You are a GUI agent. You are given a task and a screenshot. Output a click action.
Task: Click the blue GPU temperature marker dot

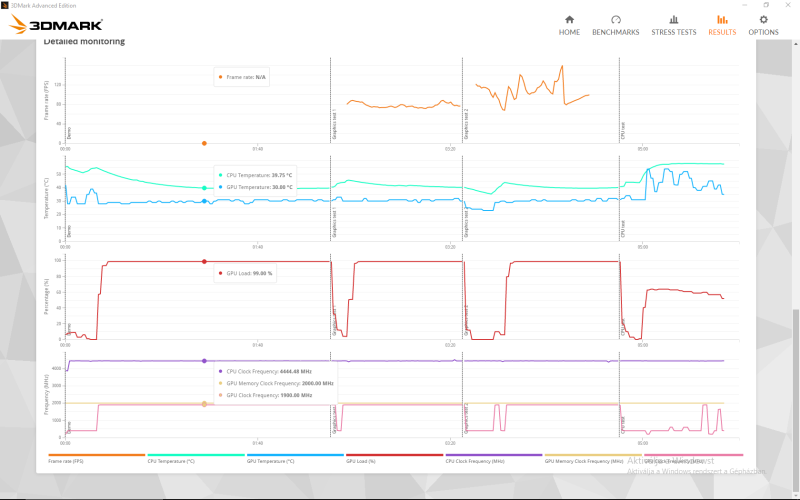[204, 201]
